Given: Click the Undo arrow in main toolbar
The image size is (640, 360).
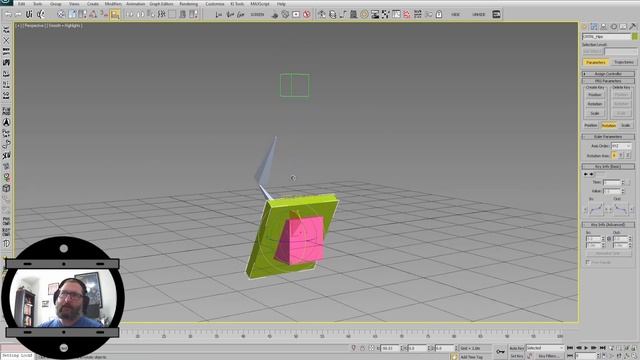Looking at the screenshot, I should click(x=8, y=14).
